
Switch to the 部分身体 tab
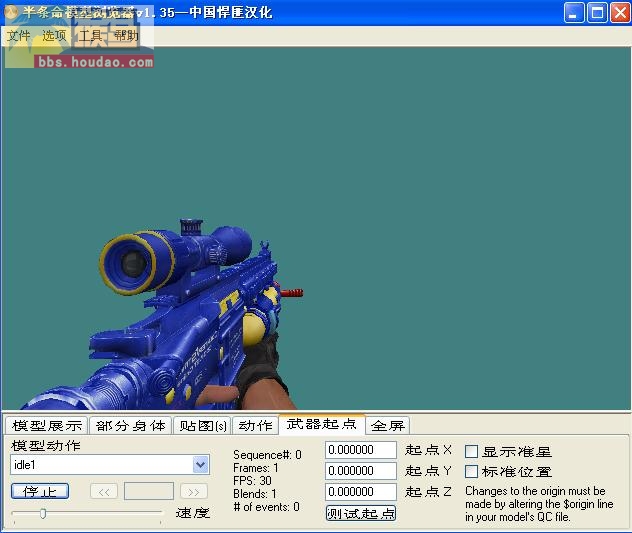point(131,425)
